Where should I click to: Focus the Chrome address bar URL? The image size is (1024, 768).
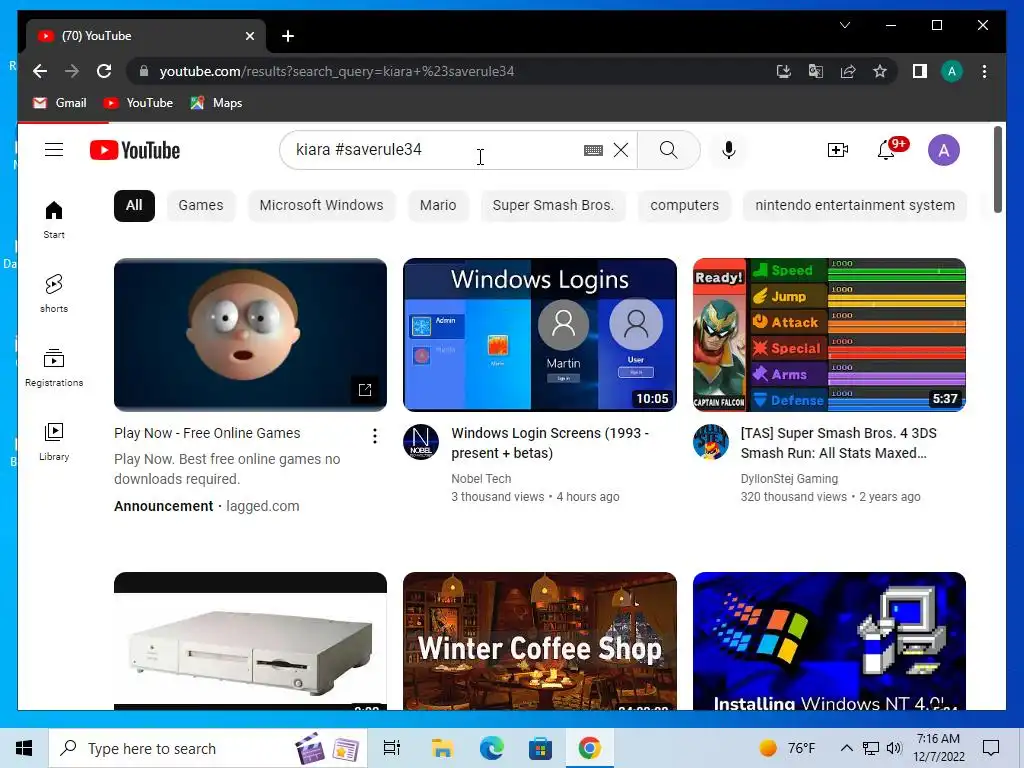point(336,71)
